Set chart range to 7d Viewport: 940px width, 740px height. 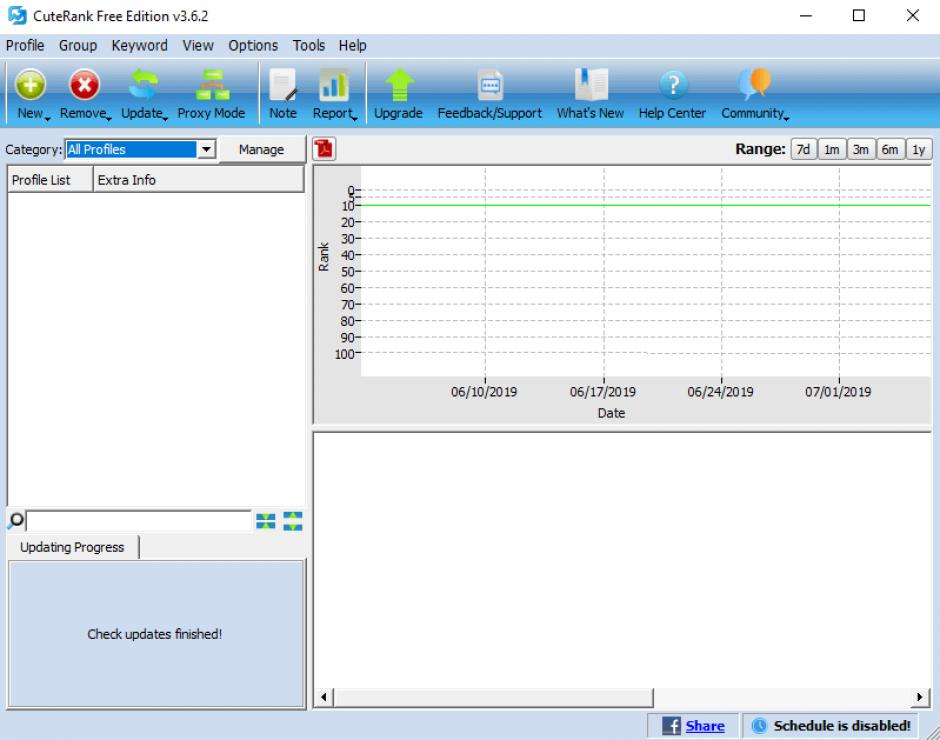(x=803, y=149)
